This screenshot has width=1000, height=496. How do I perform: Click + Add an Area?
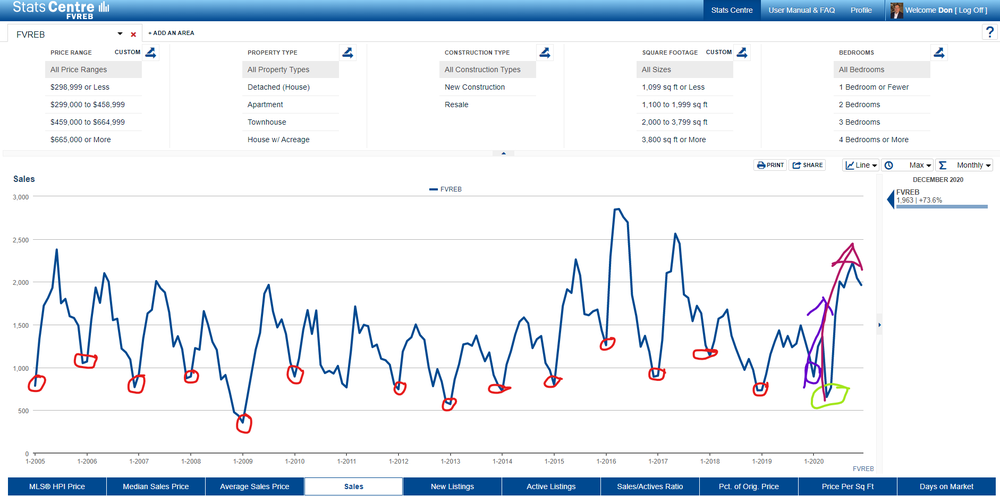(172, 33)
